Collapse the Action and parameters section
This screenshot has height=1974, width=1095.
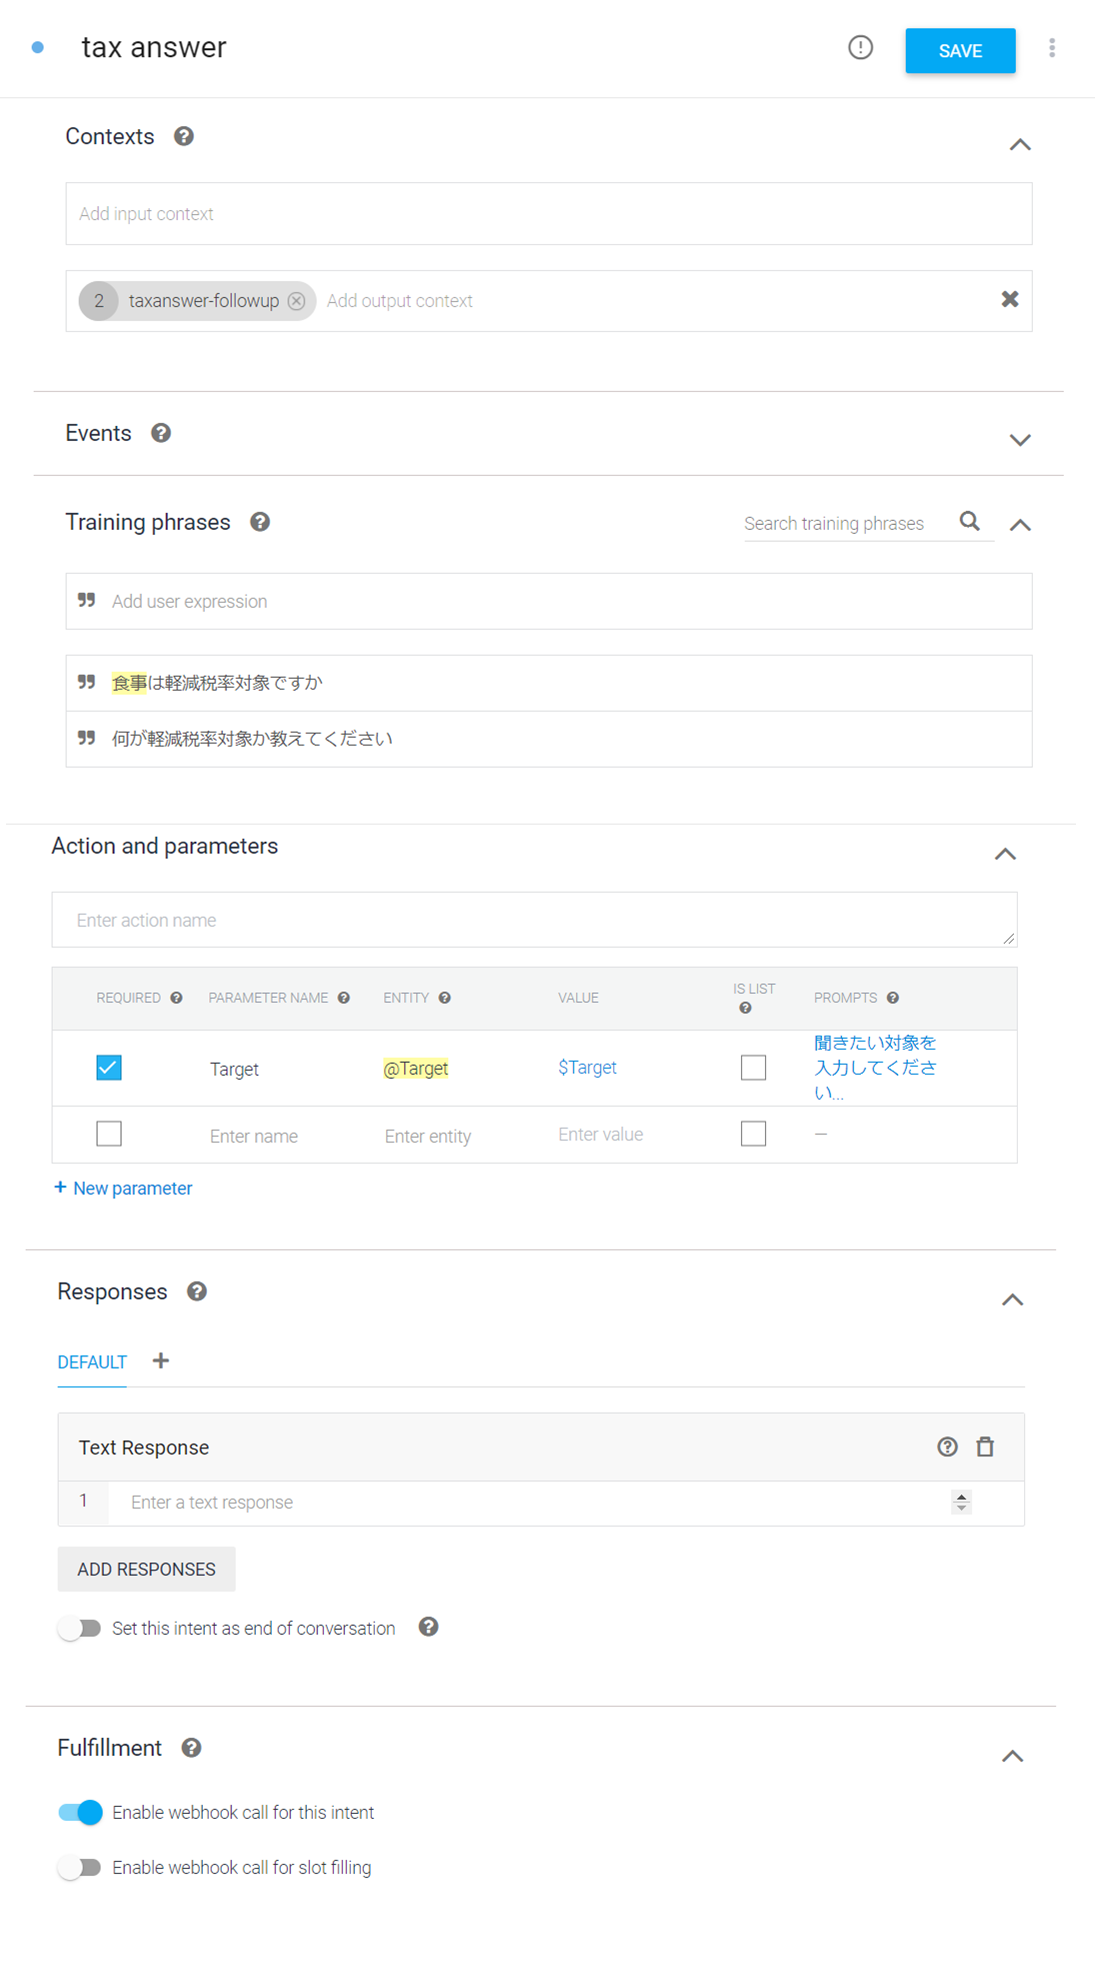coord(1005,854)
